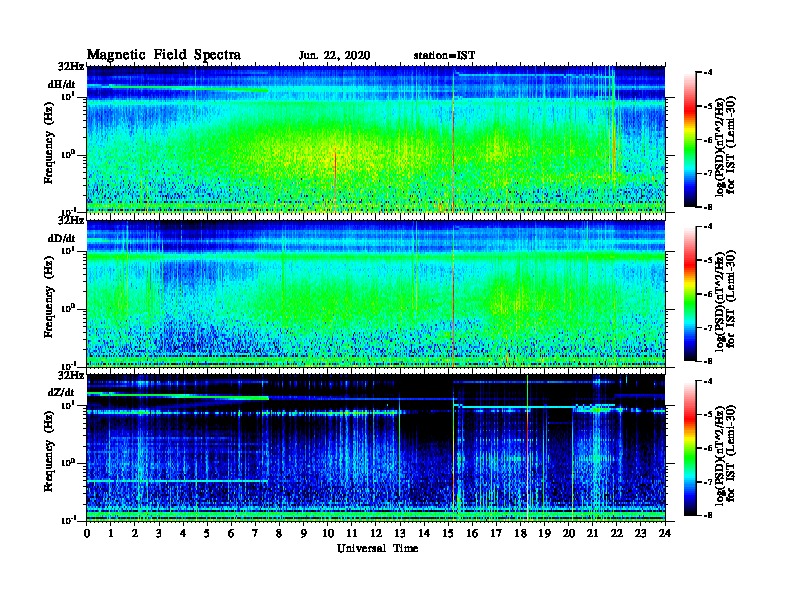The image size is (792, 612).
Task: Click the 10^0 frequency tick of dD/dt
Action: [x=67, y=309]
